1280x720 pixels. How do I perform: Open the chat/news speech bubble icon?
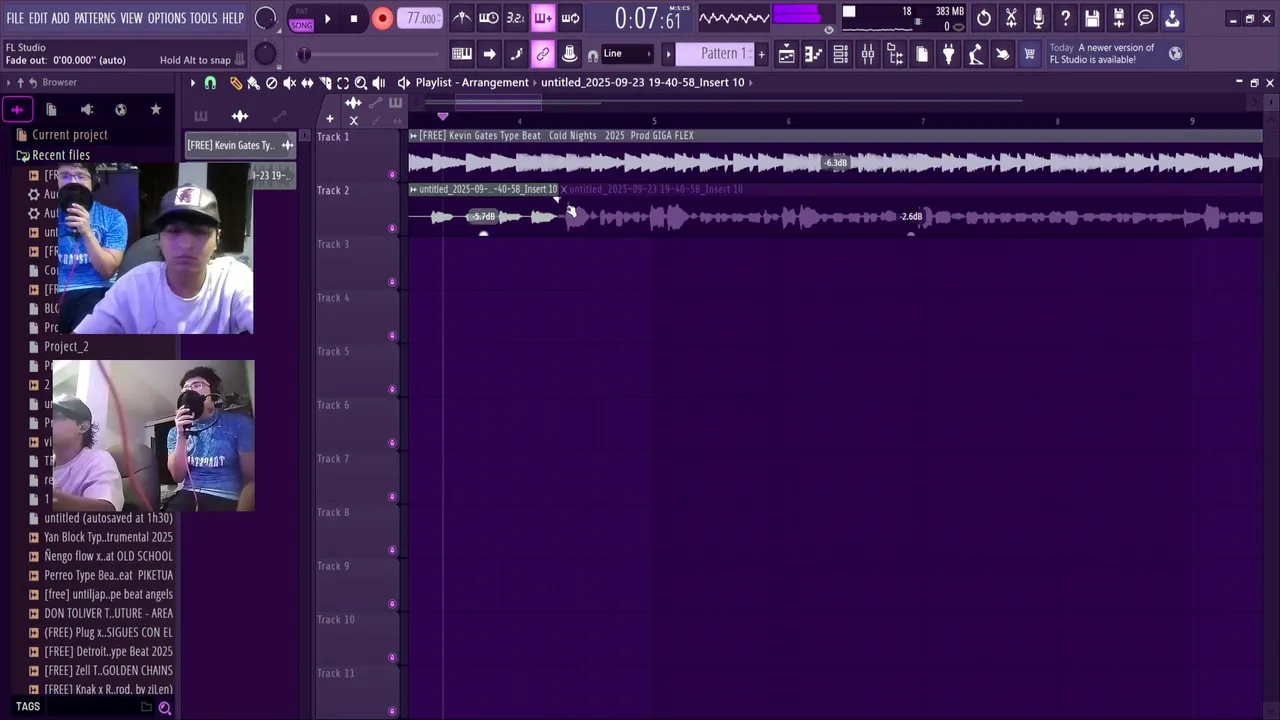point(1146,18)
